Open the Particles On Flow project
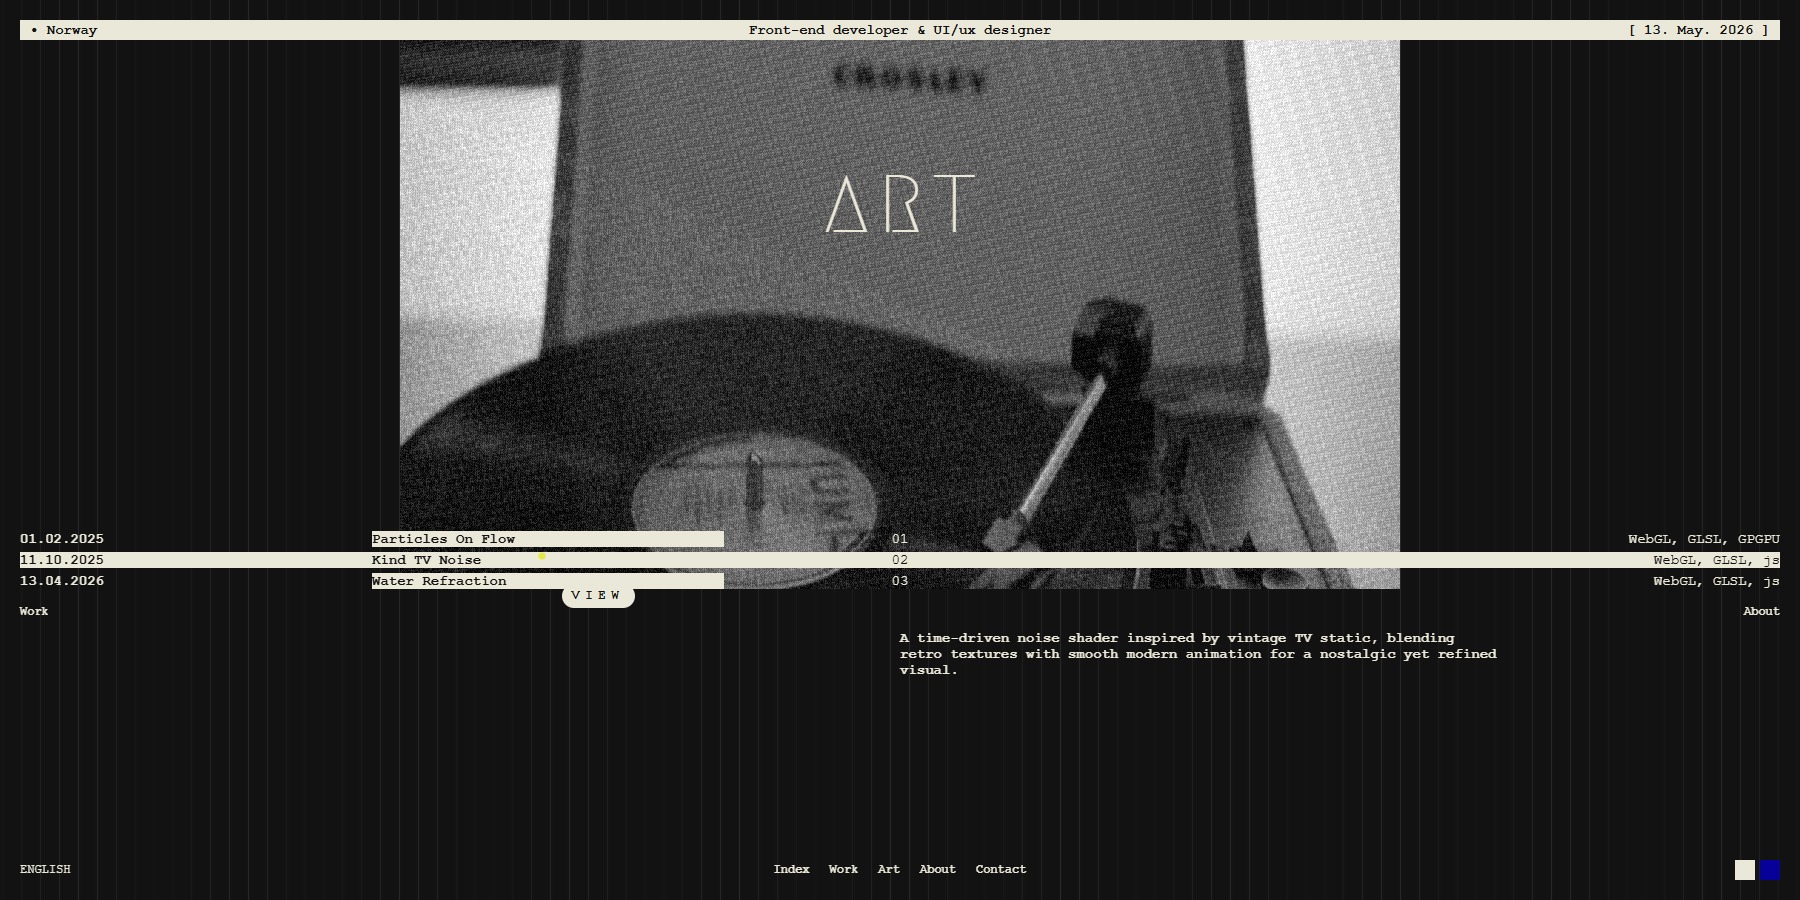This screenshot has height=900, width=1800. [x=547, y=539]
